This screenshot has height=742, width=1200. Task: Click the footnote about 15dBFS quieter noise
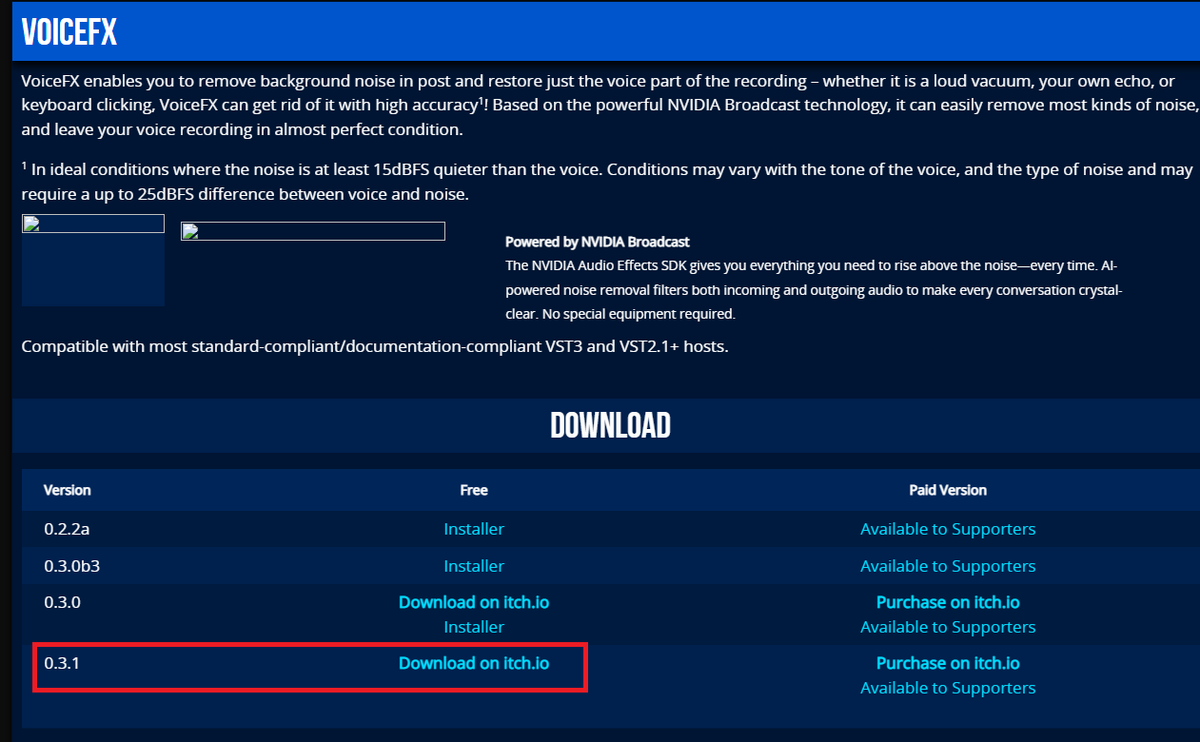click(607, 181)
